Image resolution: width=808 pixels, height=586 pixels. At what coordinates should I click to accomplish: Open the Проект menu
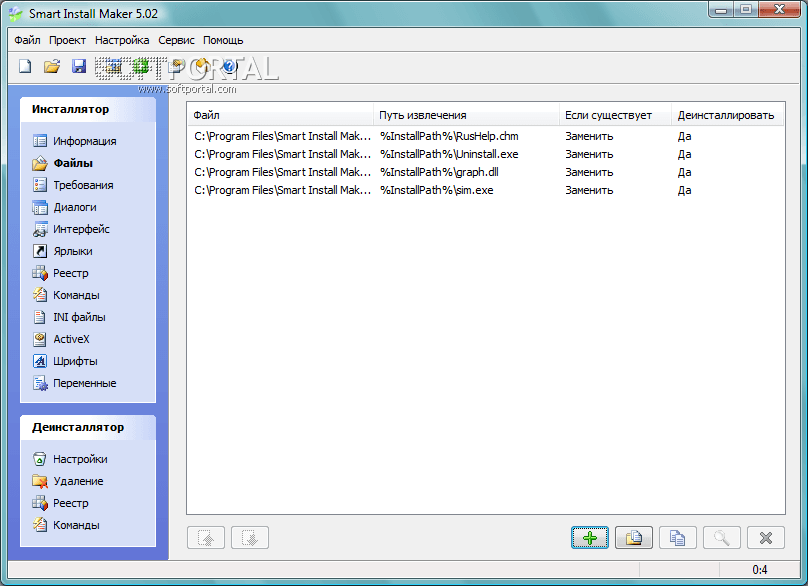tap(68, 40)
